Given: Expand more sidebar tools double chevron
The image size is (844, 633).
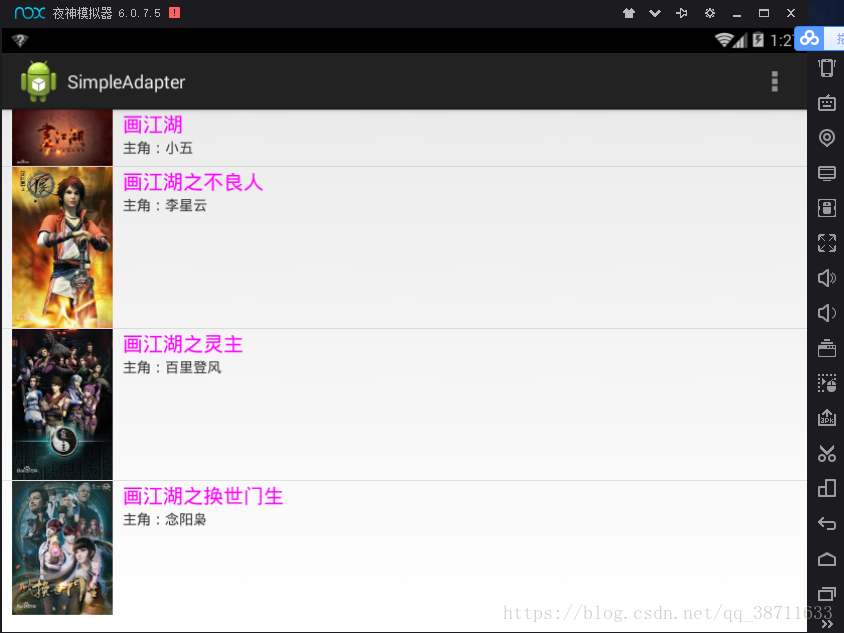Looking at the screenshot, I should point(827,623).
